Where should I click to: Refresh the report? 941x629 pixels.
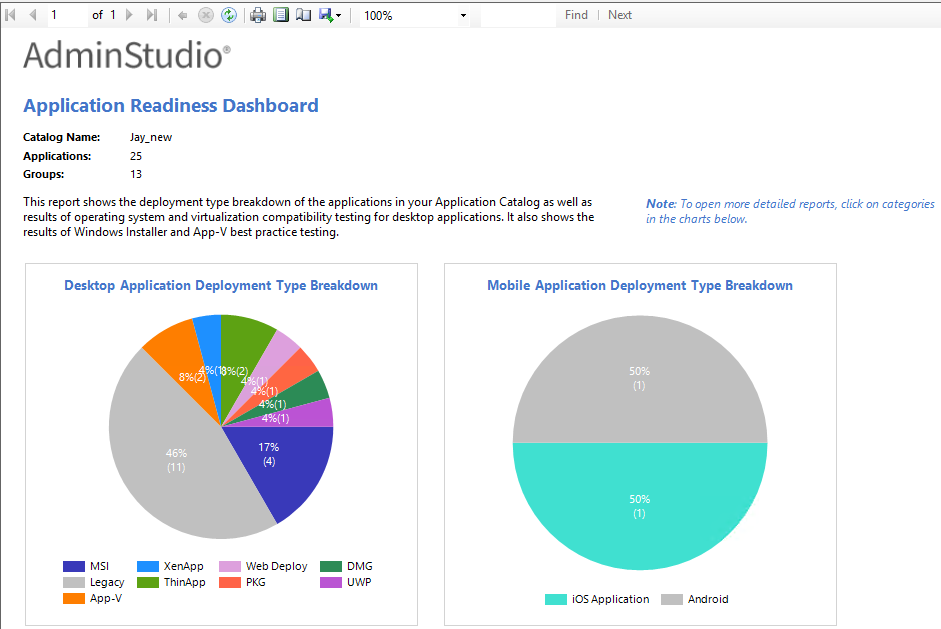[229, 15]
